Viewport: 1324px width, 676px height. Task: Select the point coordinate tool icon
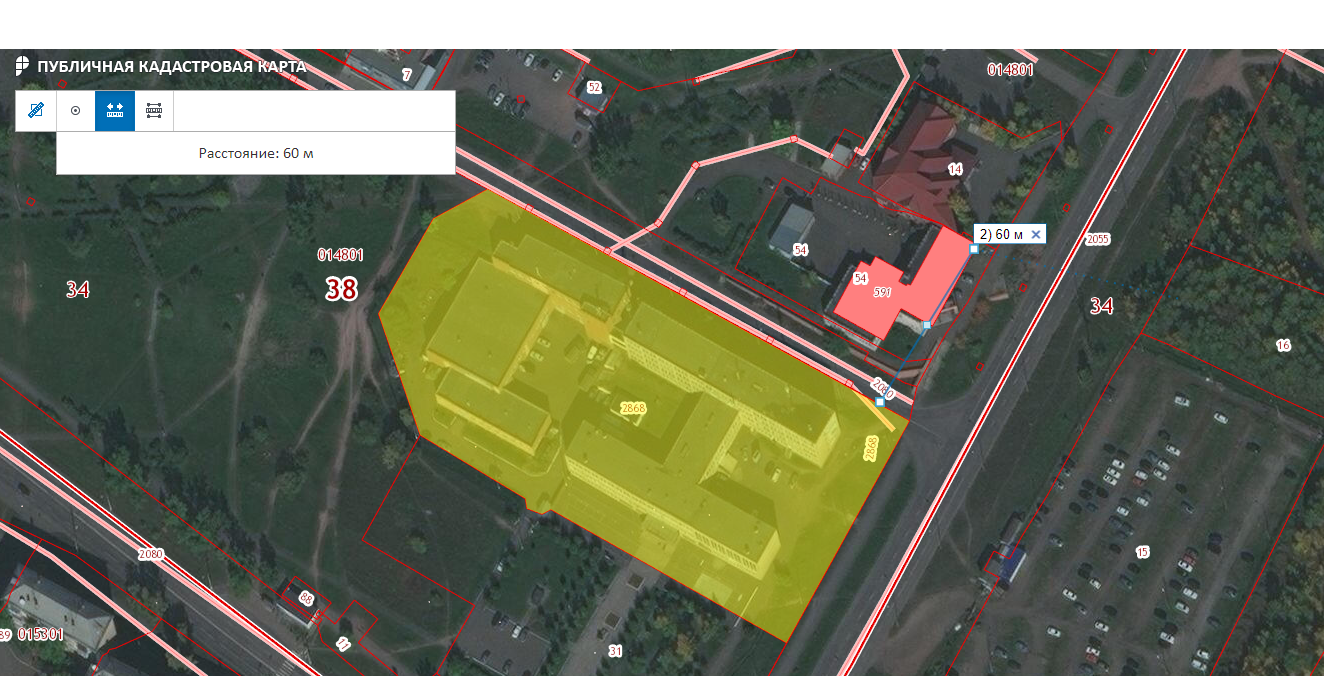point(75,111)
